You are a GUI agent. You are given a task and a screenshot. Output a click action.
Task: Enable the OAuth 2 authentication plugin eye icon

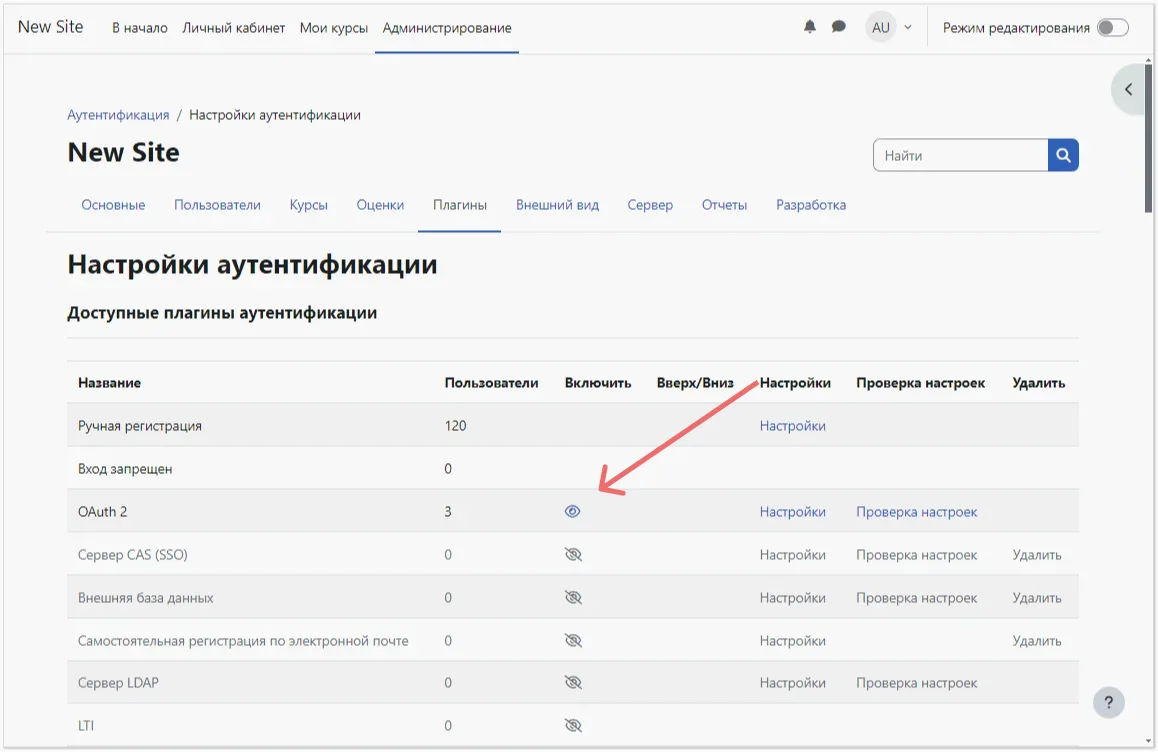click(x=572, y=510)
